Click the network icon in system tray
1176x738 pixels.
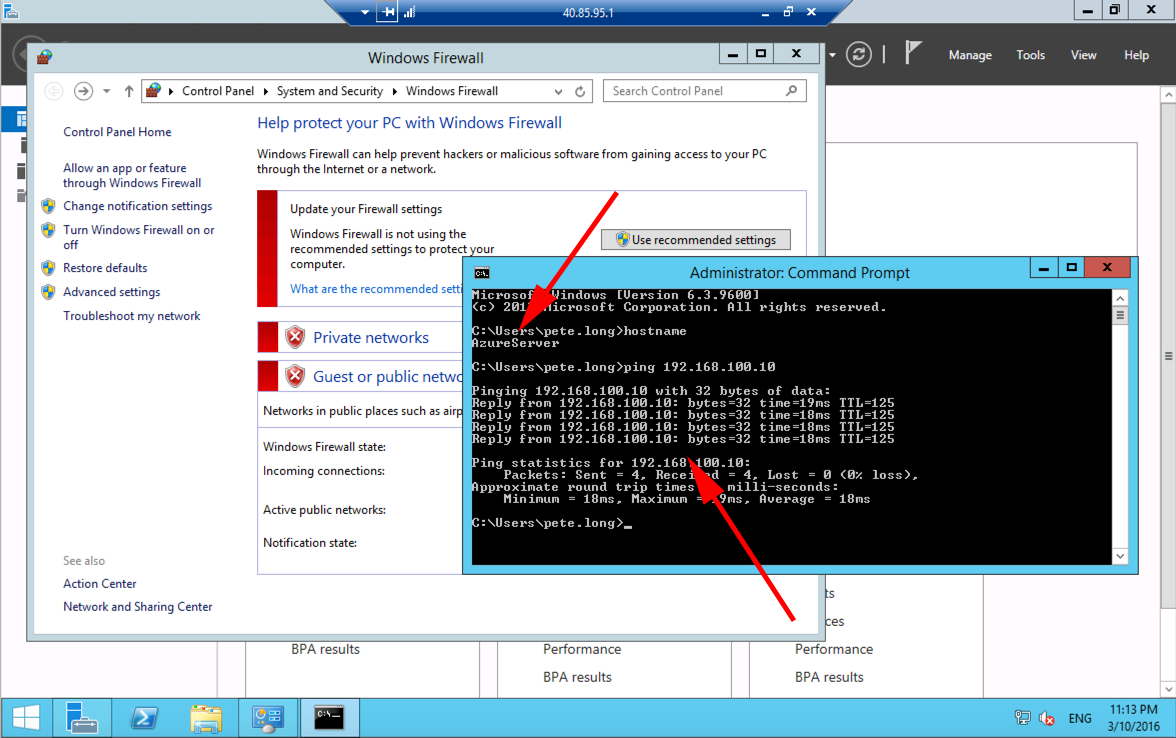pyautogui.click(x=1022, y=718)
